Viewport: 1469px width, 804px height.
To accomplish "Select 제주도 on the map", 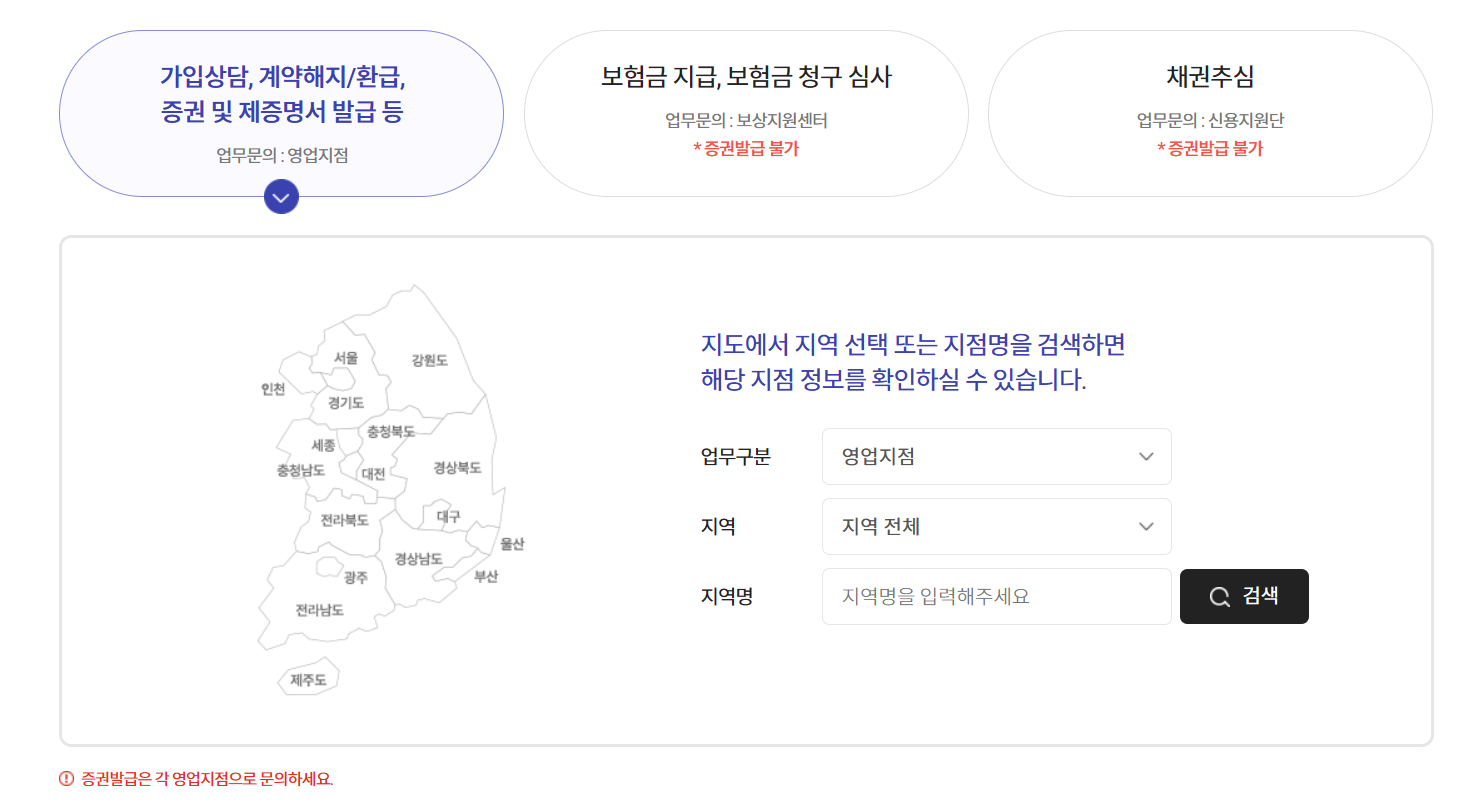I will 307,677.
